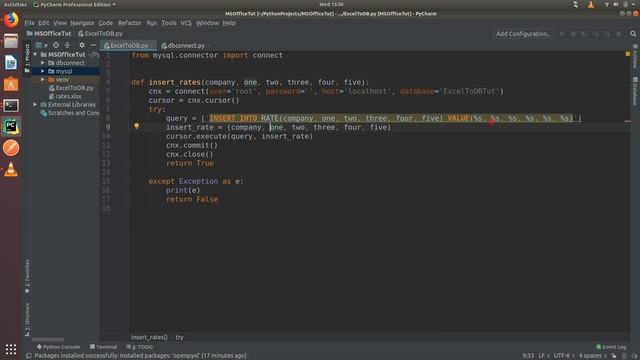
Task: Click the yellow intention lightbulb on line 9
Action: [137, 126]
